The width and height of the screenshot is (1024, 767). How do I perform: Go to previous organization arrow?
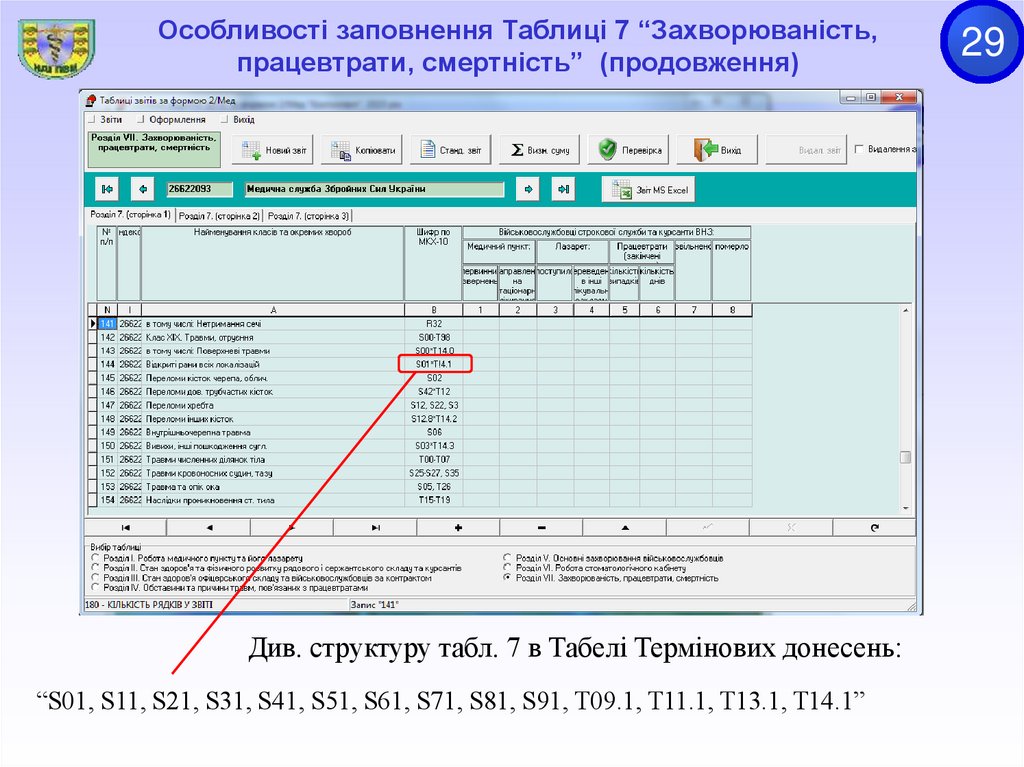click(143, 189)
